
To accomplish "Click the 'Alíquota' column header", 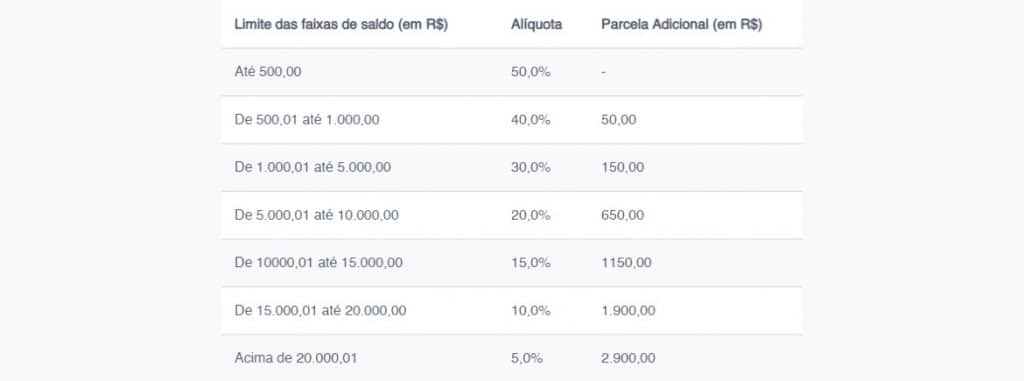I will click(537, 25).
